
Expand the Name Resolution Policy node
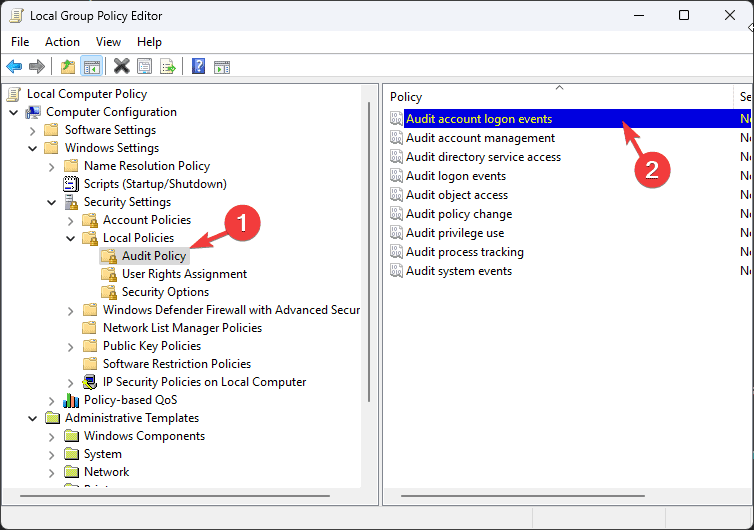pyautogui.click(x=51, y=167)
